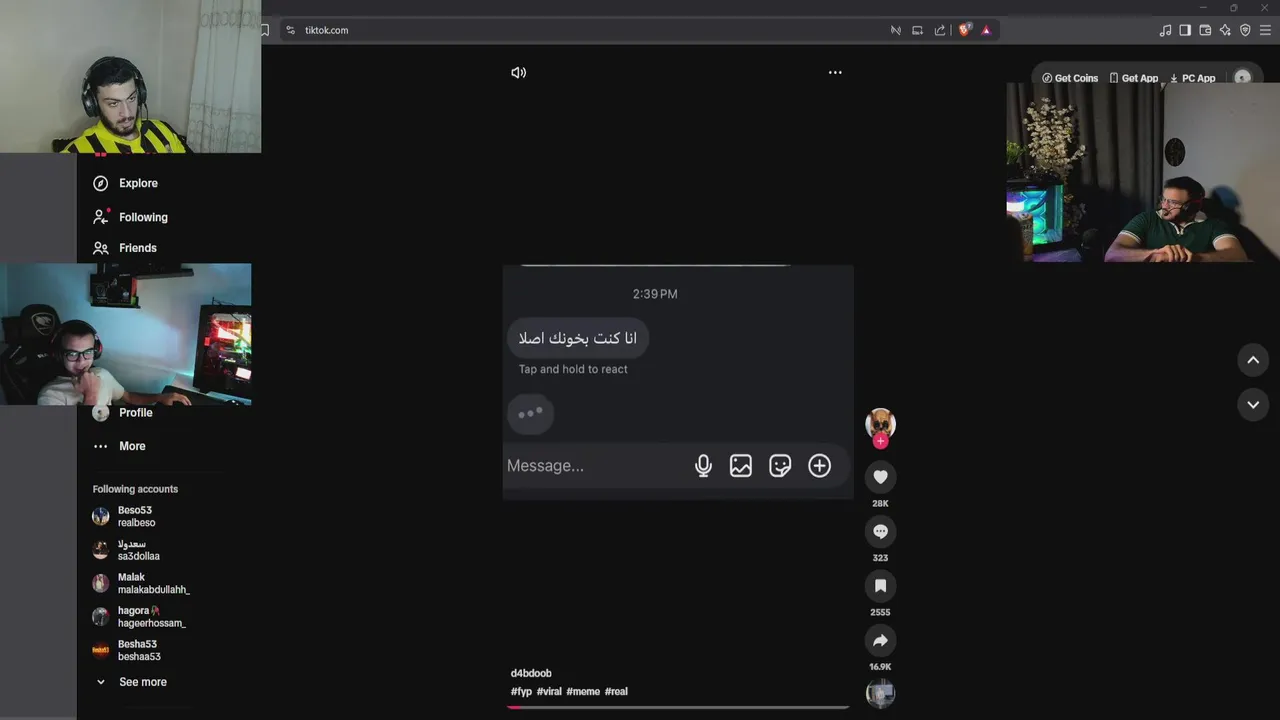
Task: Follow creator via red plus badge
Action: [x=880, y=441]
